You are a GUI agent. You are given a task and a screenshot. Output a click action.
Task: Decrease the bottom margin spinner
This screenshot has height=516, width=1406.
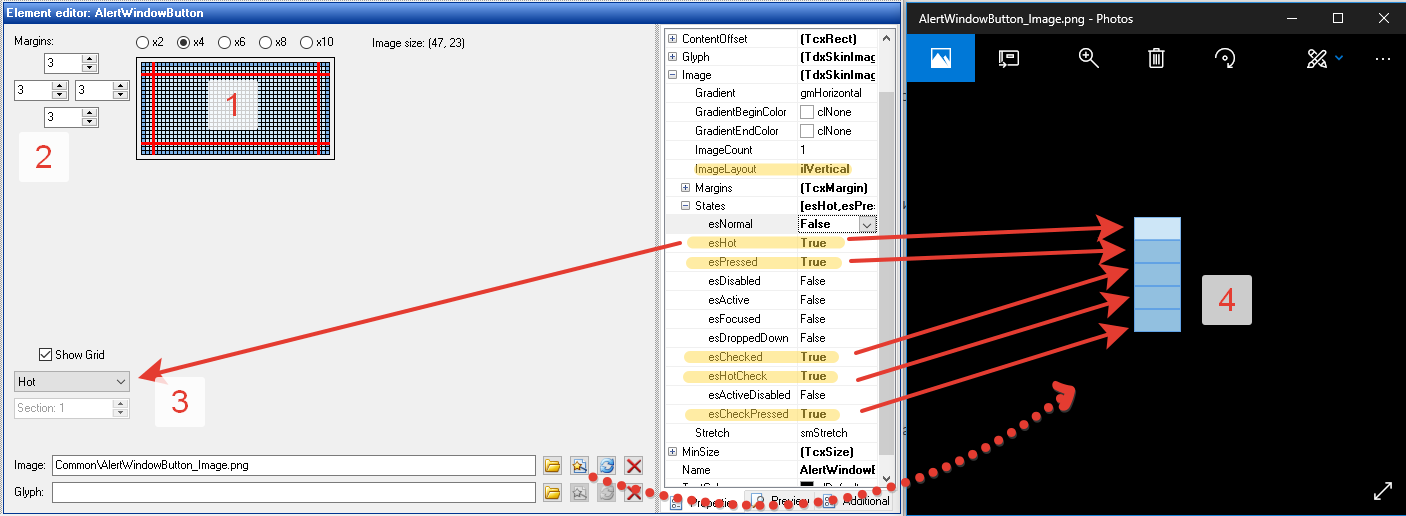[x=90, y=123]
